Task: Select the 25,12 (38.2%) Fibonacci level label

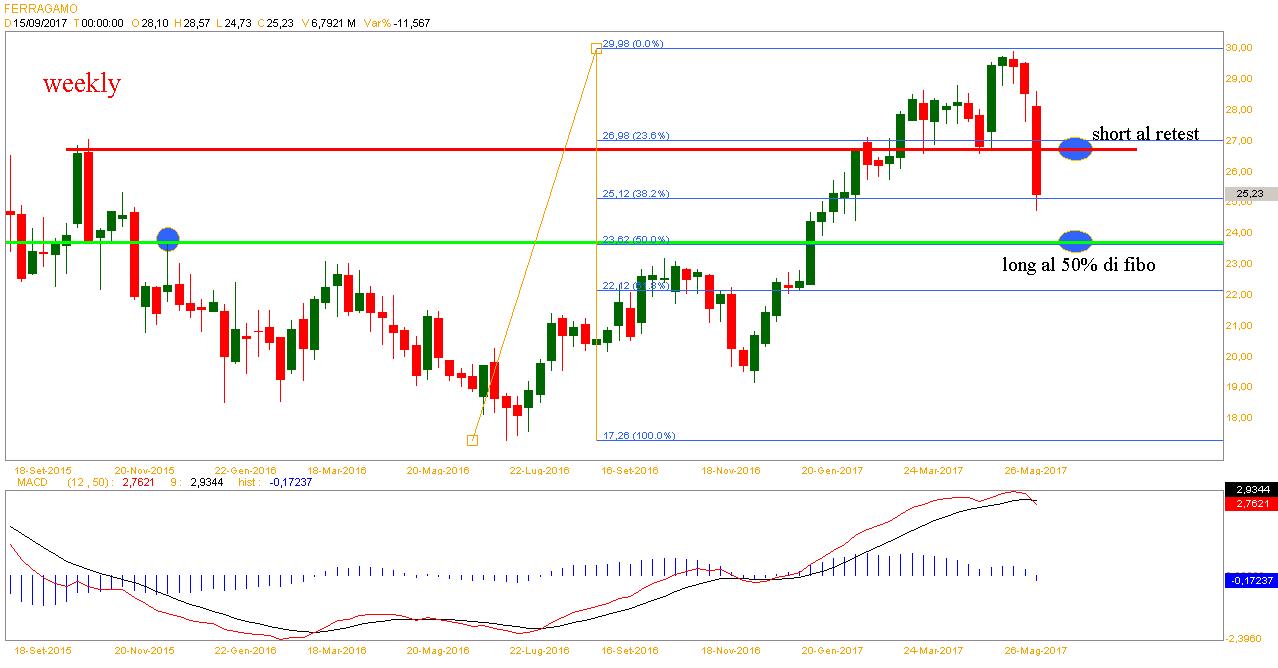Action: (x=635, y=193)
